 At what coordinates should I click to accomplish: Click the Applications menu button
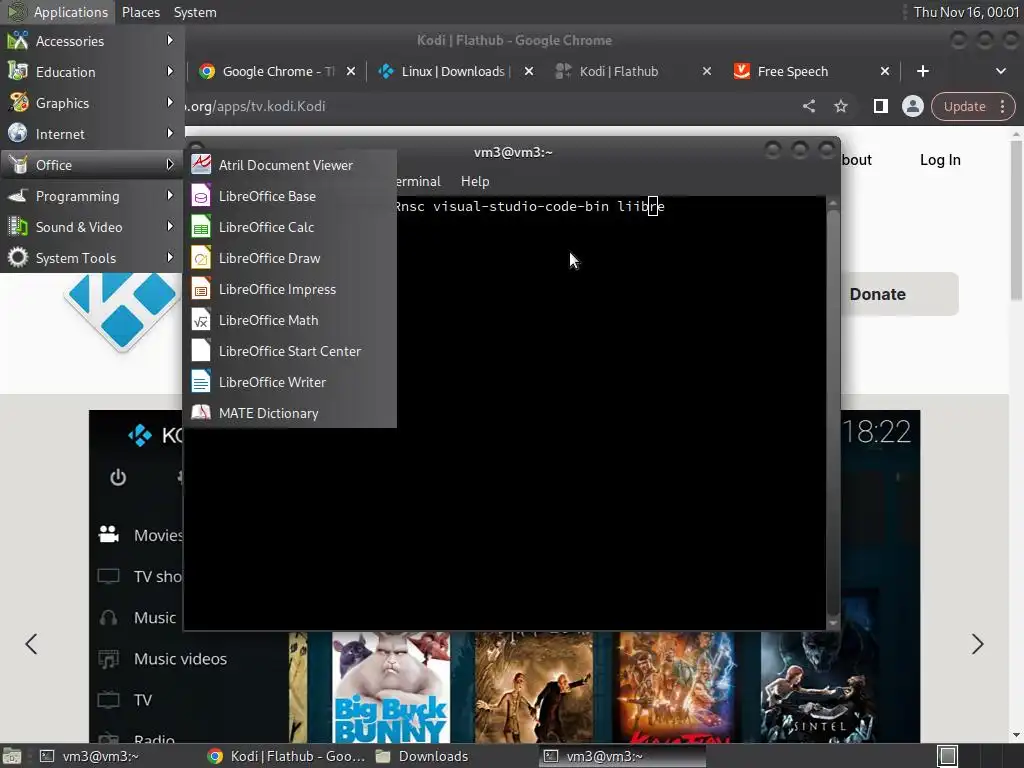[57, 12]
